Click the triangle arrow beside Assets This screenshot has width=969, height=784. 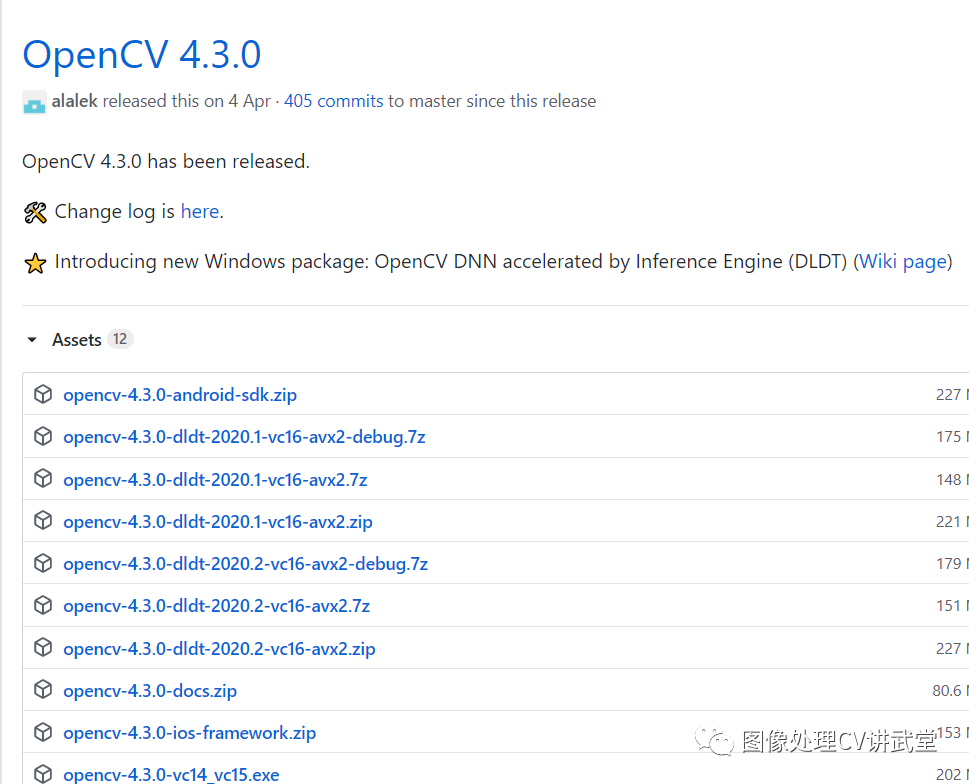(31, 339)
